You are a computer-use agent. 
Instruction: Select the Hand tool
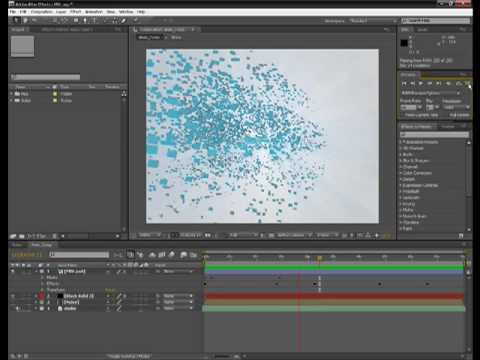point(25,21)
